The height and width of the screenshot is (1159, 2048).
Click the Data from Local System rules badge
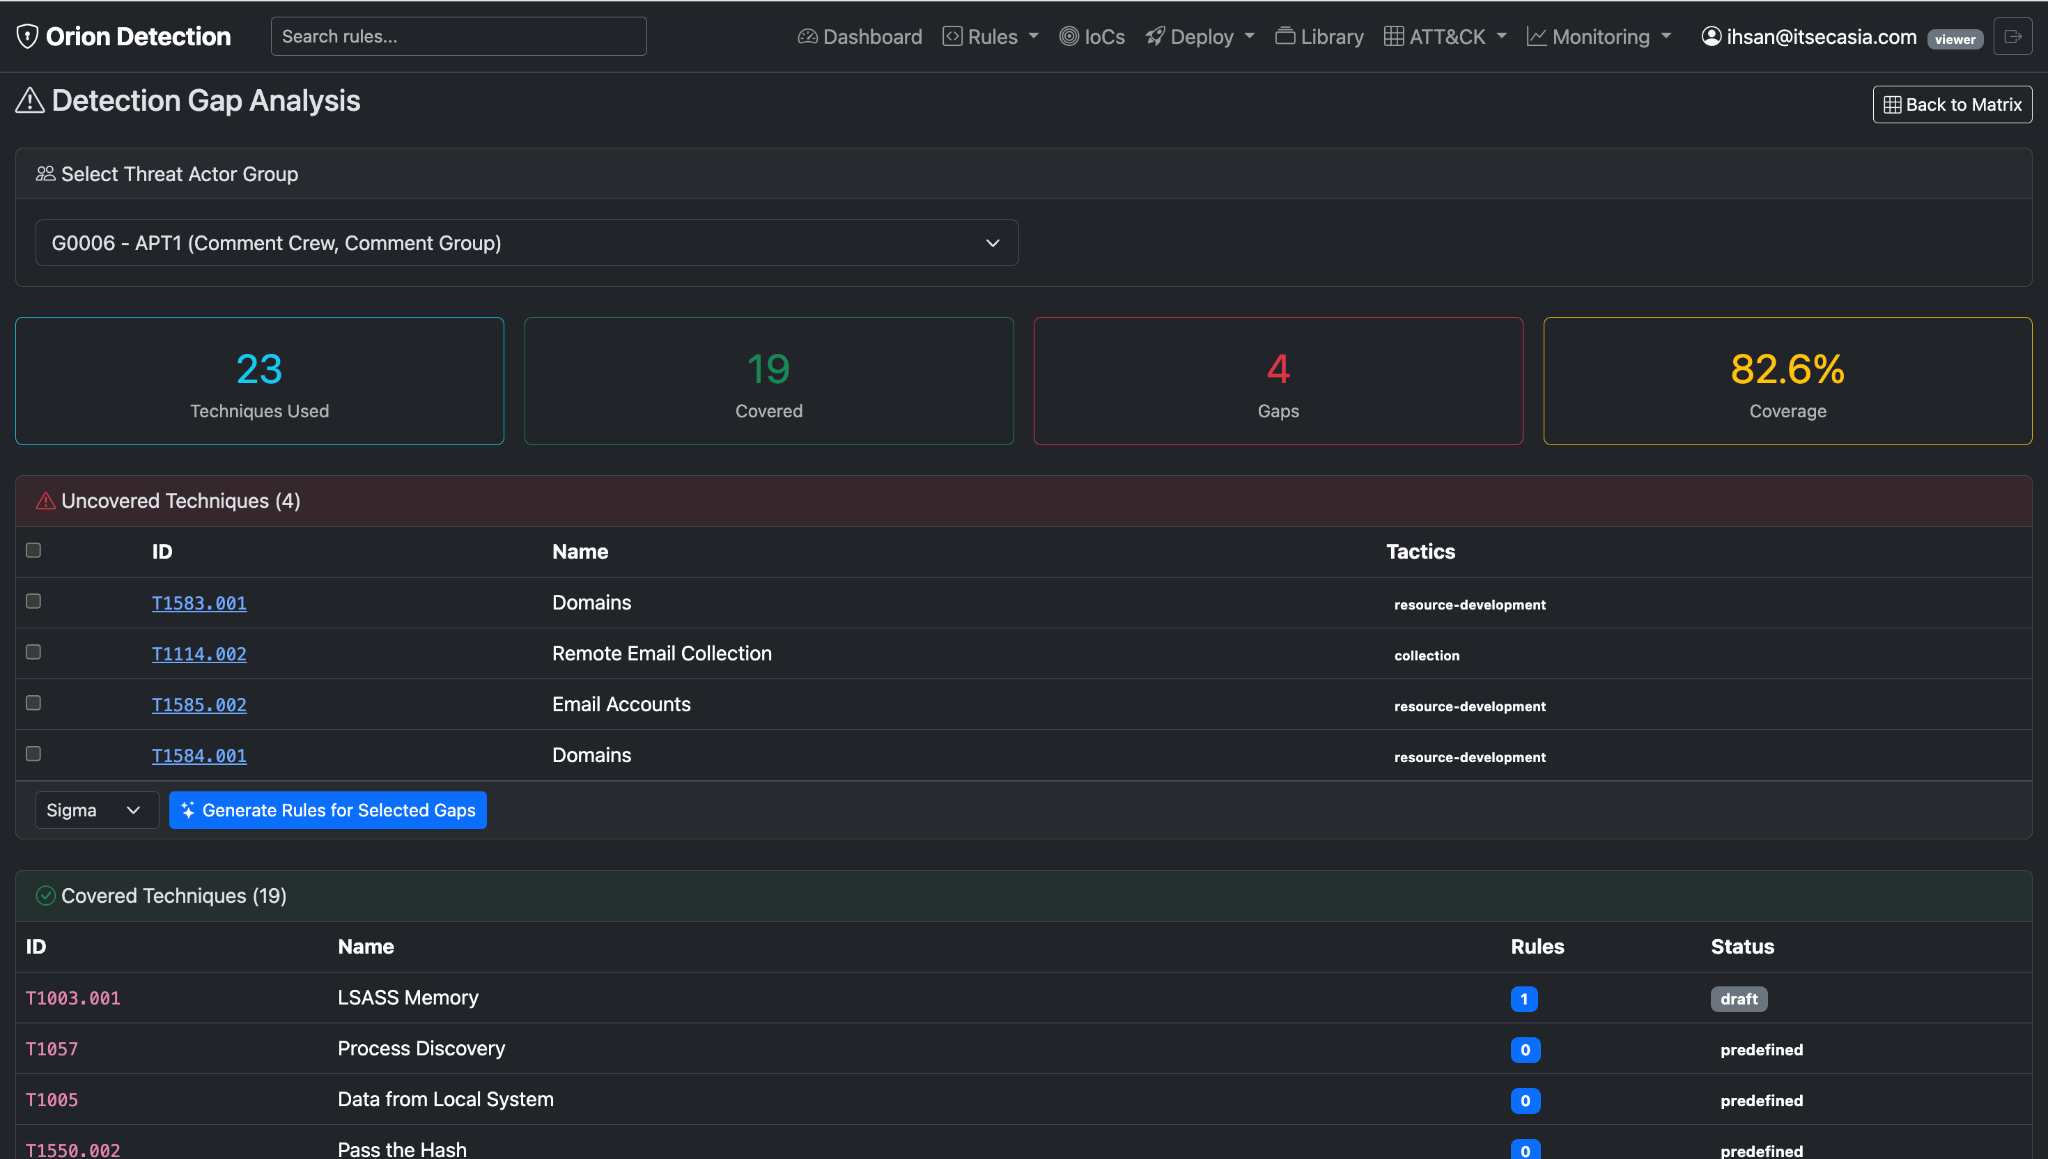(x=1525, y=1101)
